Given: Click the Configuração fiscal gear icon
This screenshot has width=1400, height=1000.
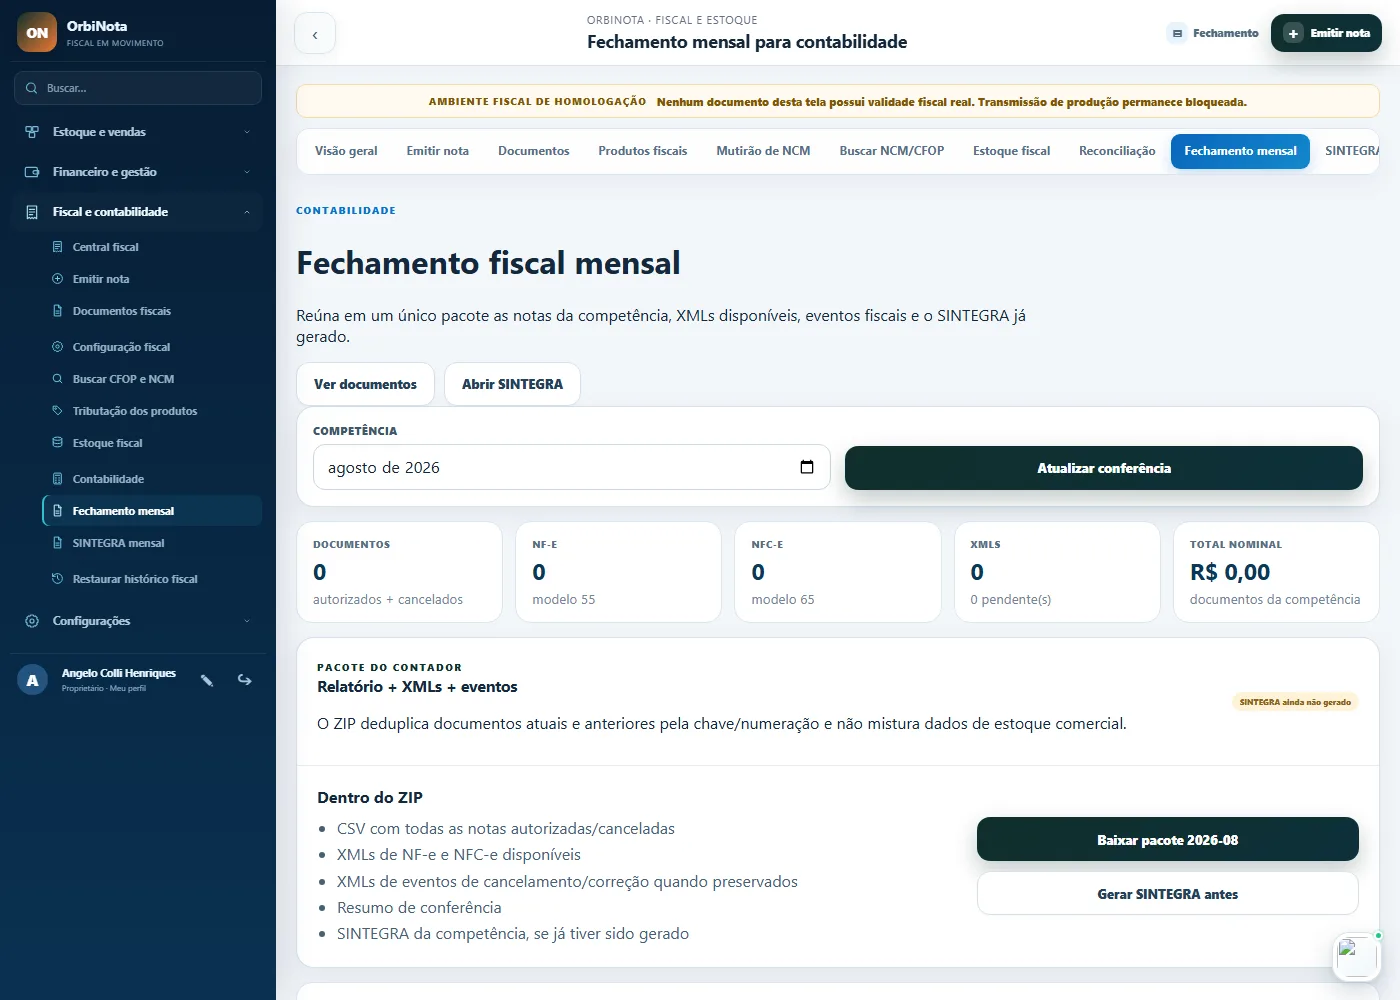Looking at the screenshot, I should [x=57, y=347].
